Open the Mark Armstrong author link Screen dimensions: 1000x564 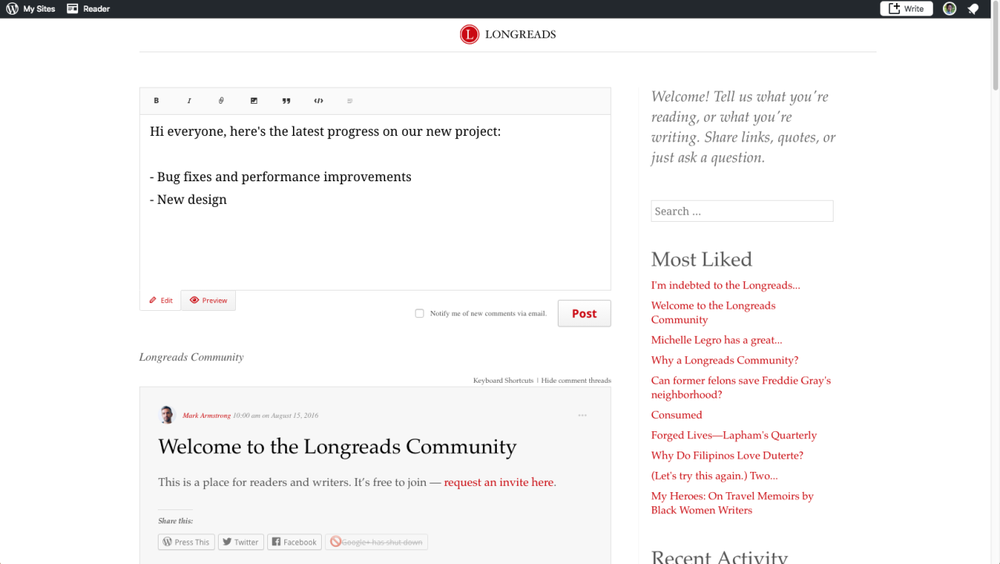tap(206, 415)
